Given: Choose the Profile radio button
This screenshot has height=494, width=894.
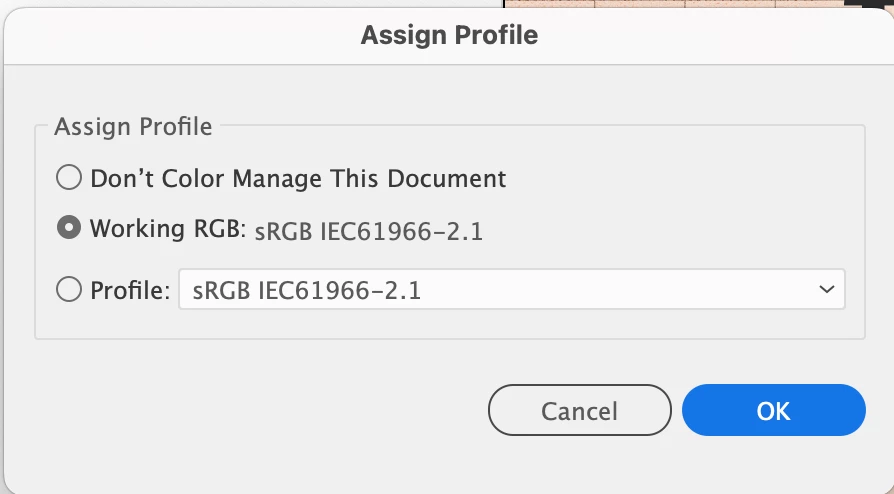Looking at the screenshot, I should (69, 291).
